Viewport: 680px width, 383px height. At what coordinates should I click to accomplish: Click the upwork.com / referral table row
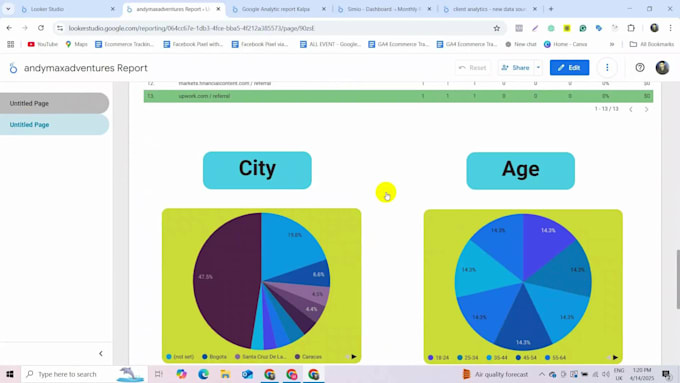pos(398,96)
